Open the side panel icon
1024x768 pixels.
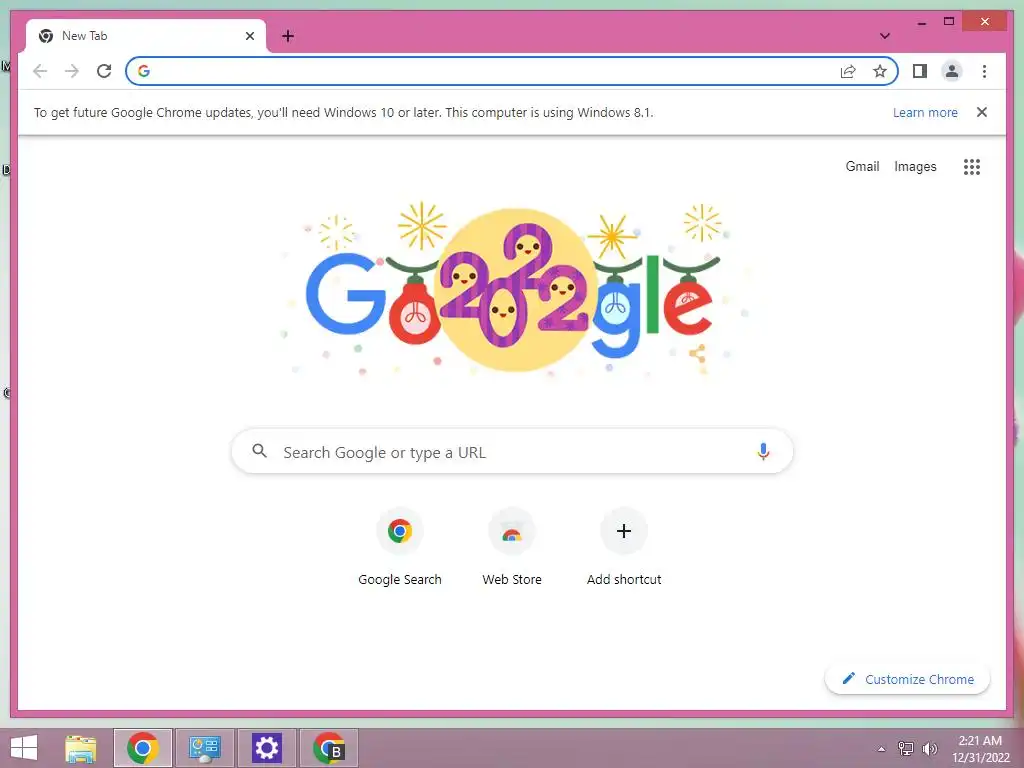tap(920, 71)
